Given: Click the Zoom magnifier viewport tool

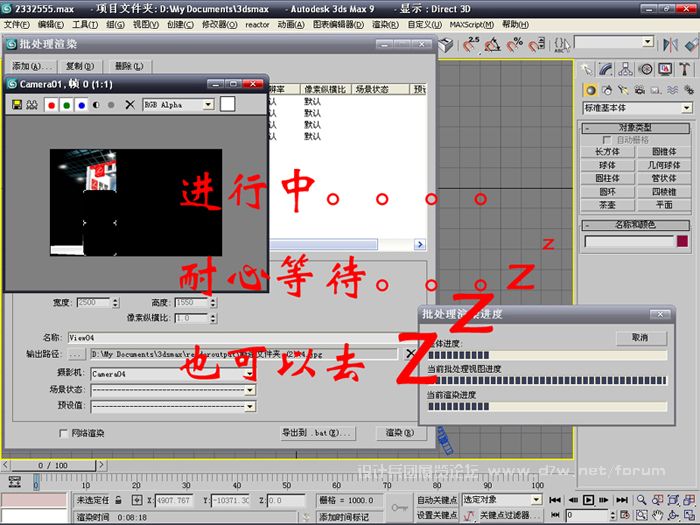Looking at the screenshot, I should point(642,500).
